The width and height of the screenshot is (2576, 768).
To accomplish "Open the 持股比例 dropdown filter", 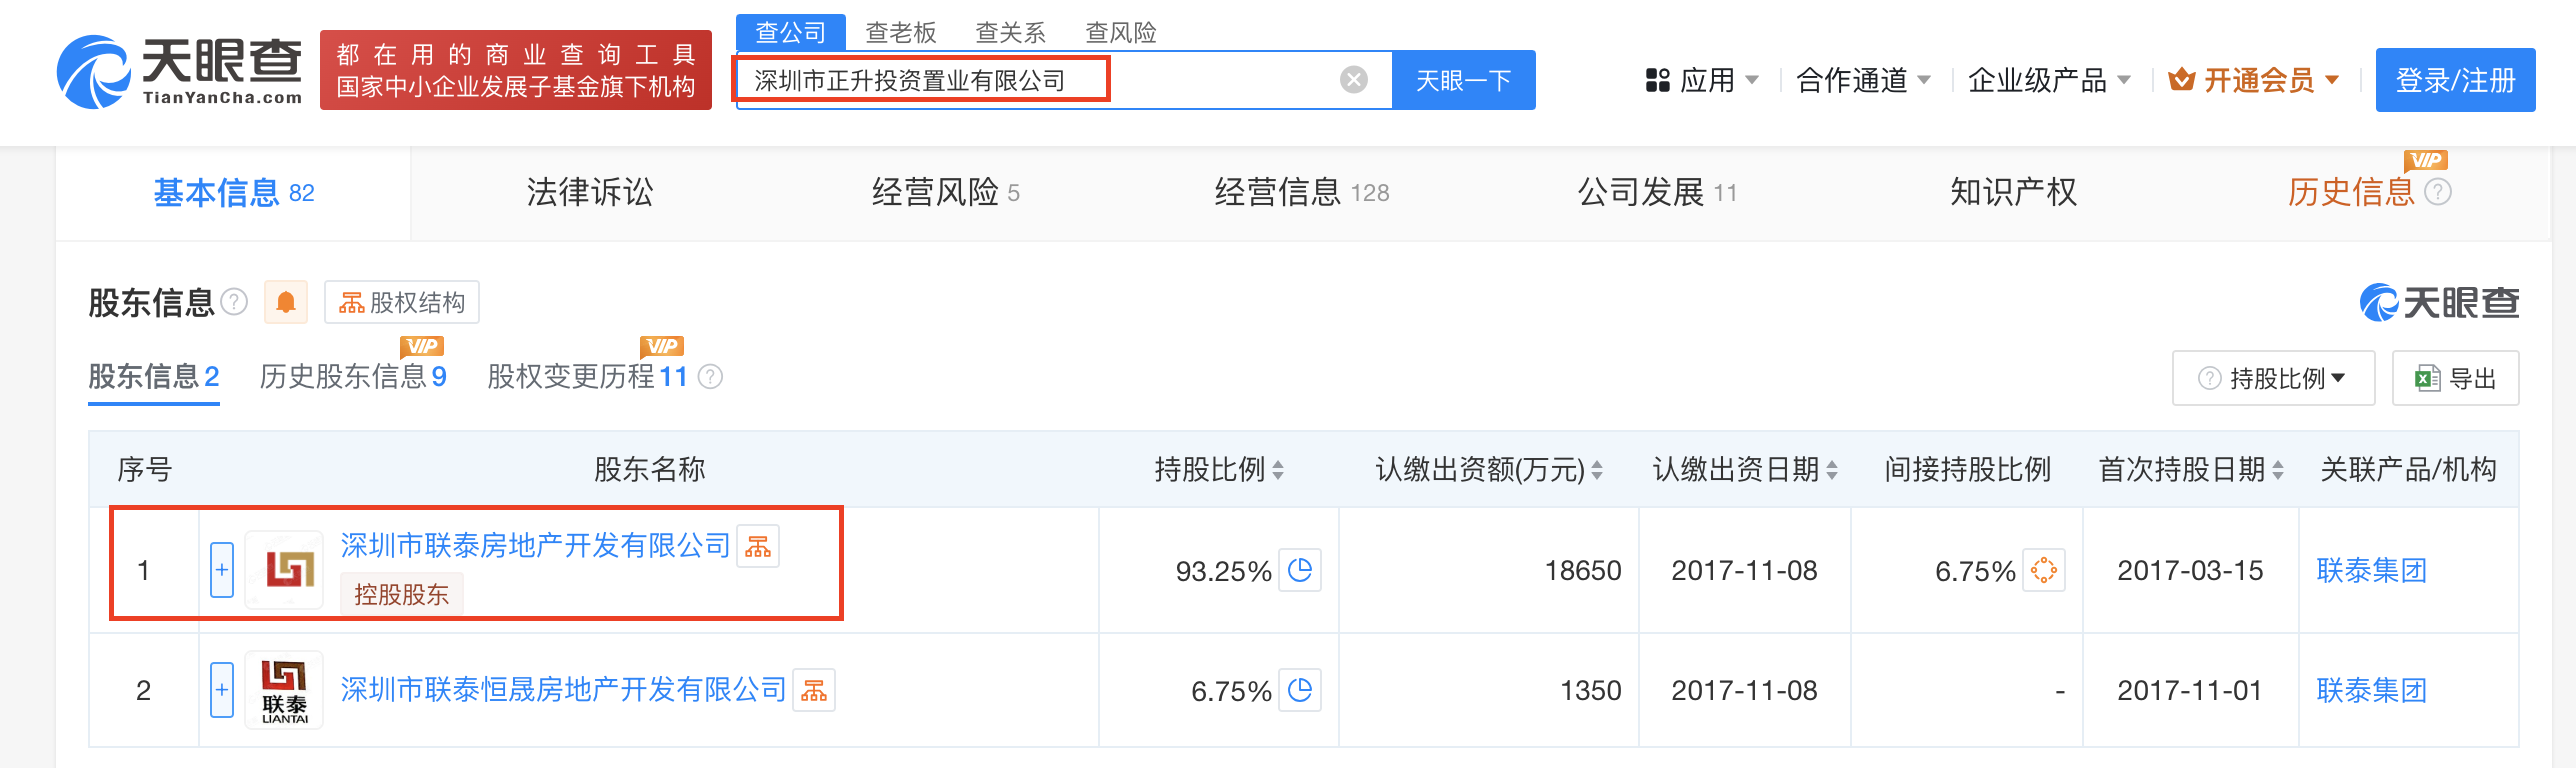I will 2273,378.
